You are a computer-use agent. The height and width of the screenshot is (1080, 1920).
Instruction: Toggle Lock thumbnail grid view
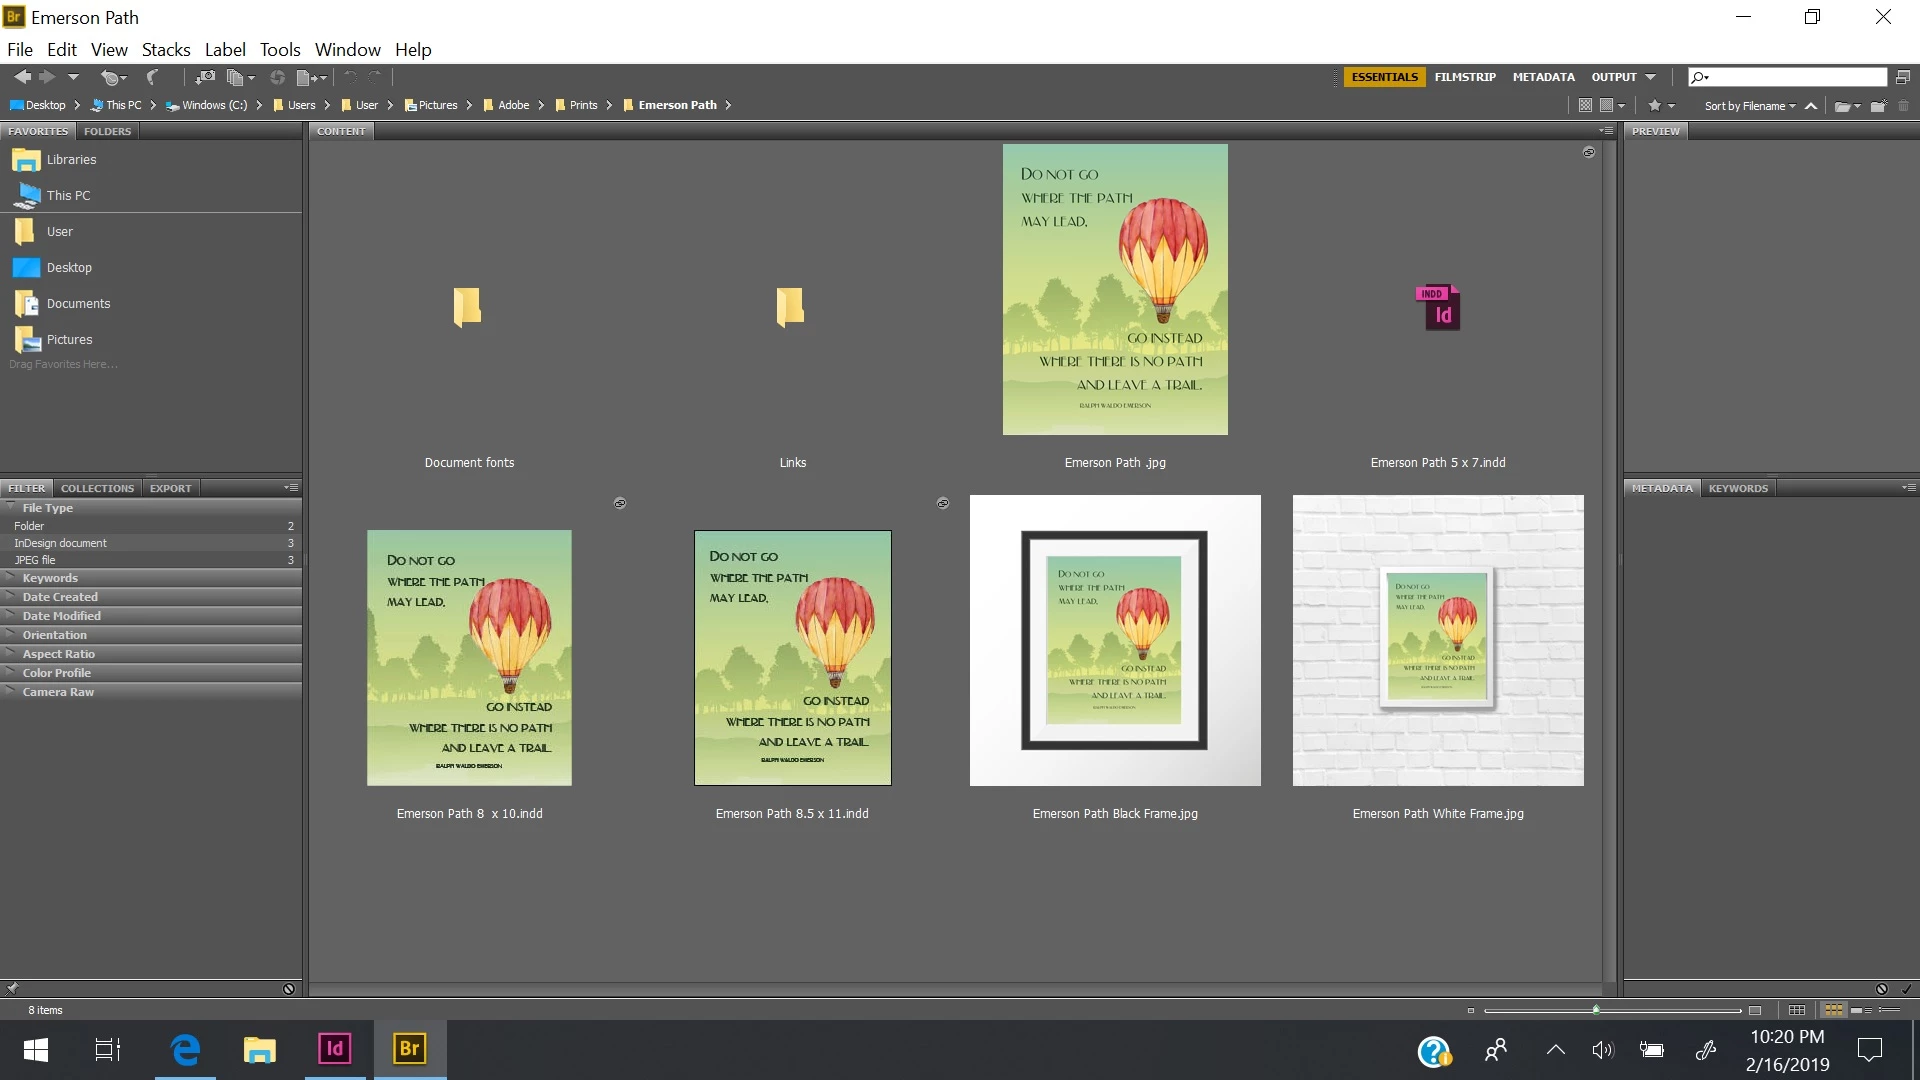tap(1797, 1010)
